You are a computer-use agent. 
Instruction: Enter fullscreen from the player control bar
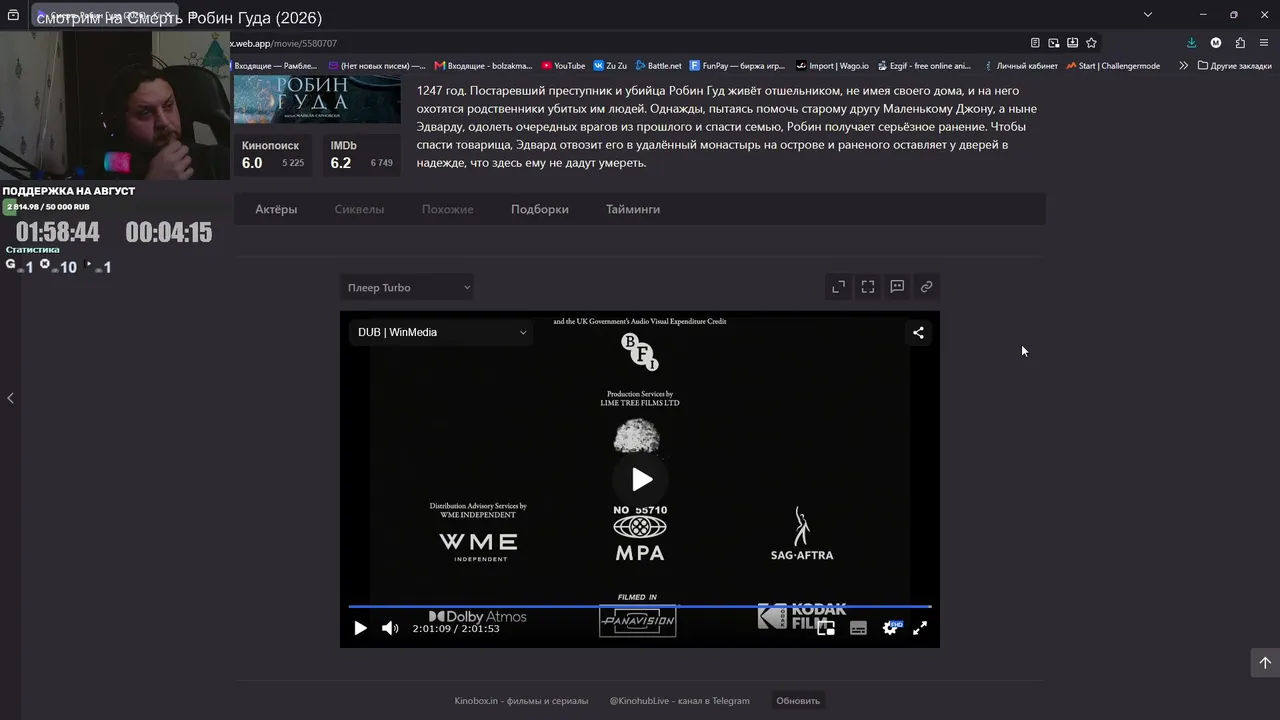920,628
